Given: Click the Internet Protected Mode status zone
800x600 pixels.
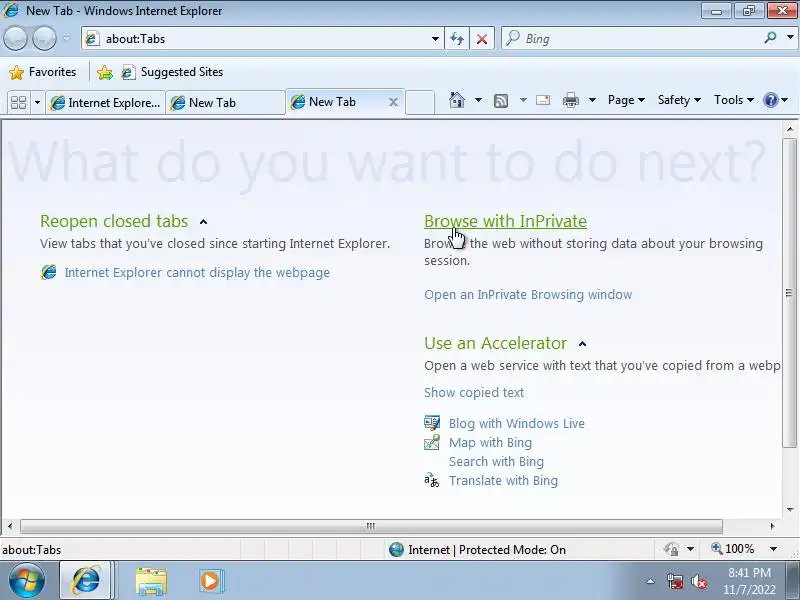Looking at the screenshot, I should (x=478, y=549).
